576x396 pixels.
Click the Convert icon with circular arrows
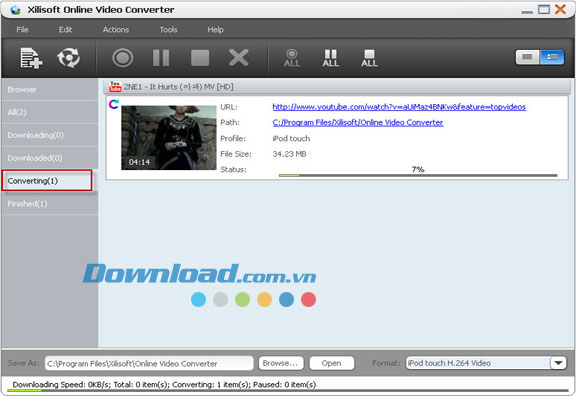pos(68,58)
